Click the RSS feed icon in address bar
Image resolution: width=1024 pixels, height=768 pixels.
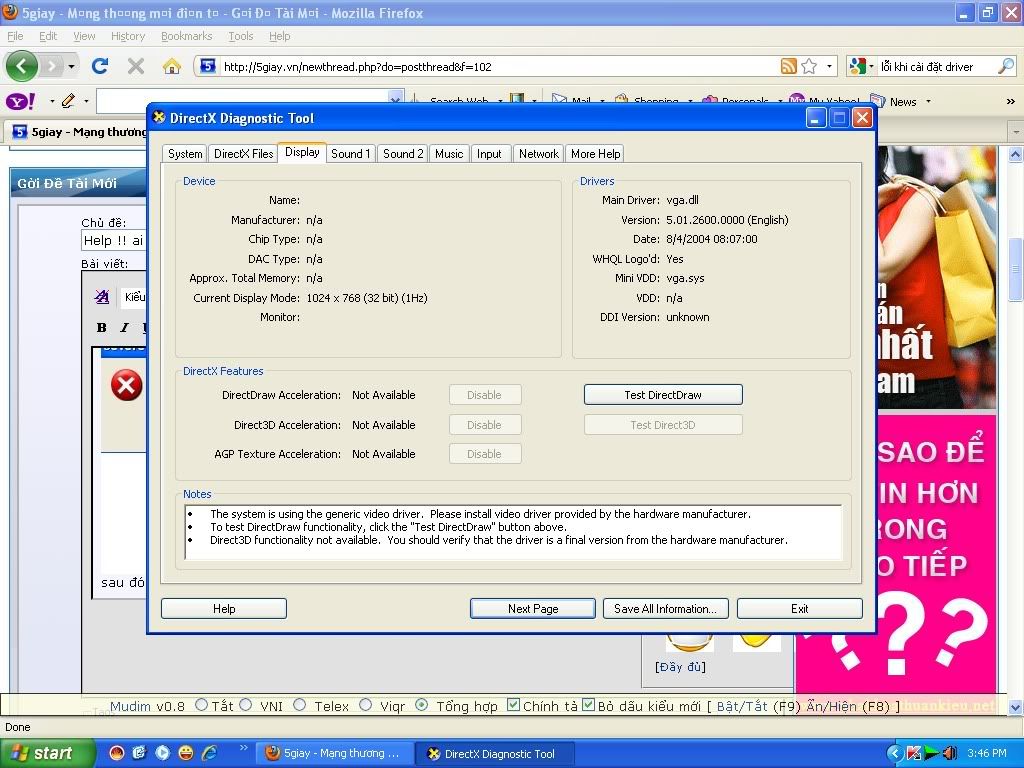coord(789,66)
